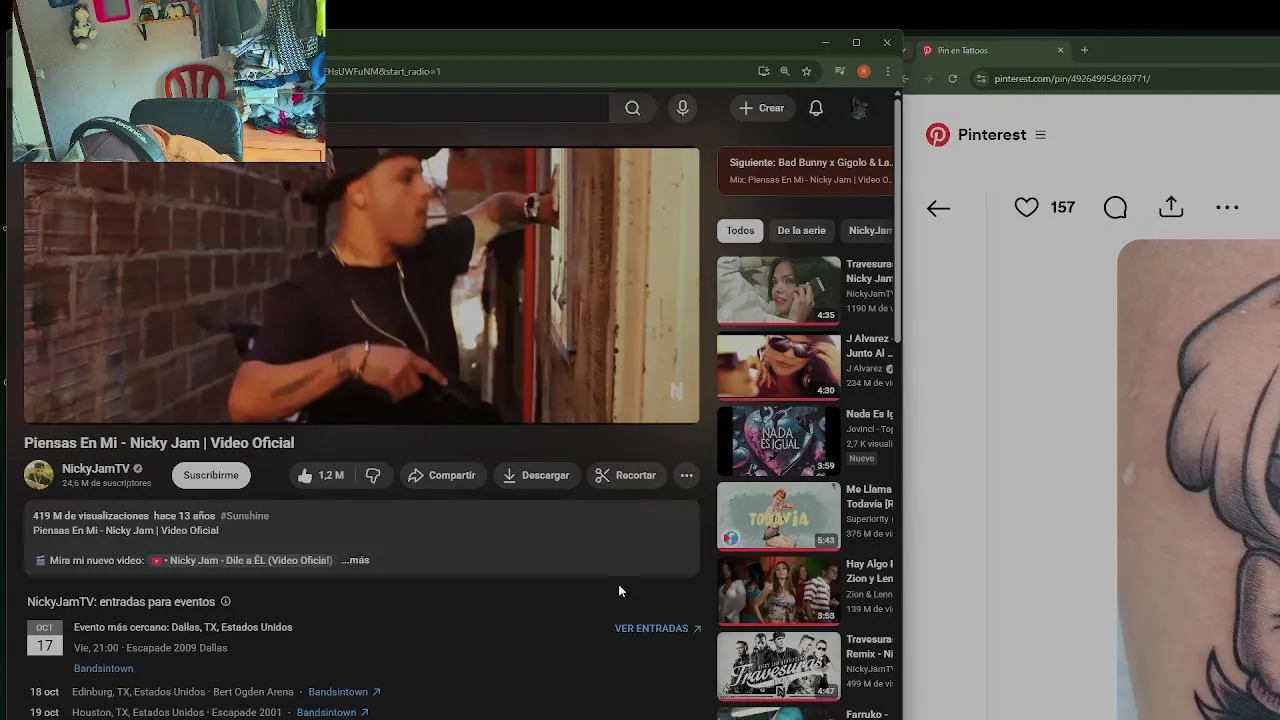Like the Pinterest pin with the heart icon

point(1026,207)
